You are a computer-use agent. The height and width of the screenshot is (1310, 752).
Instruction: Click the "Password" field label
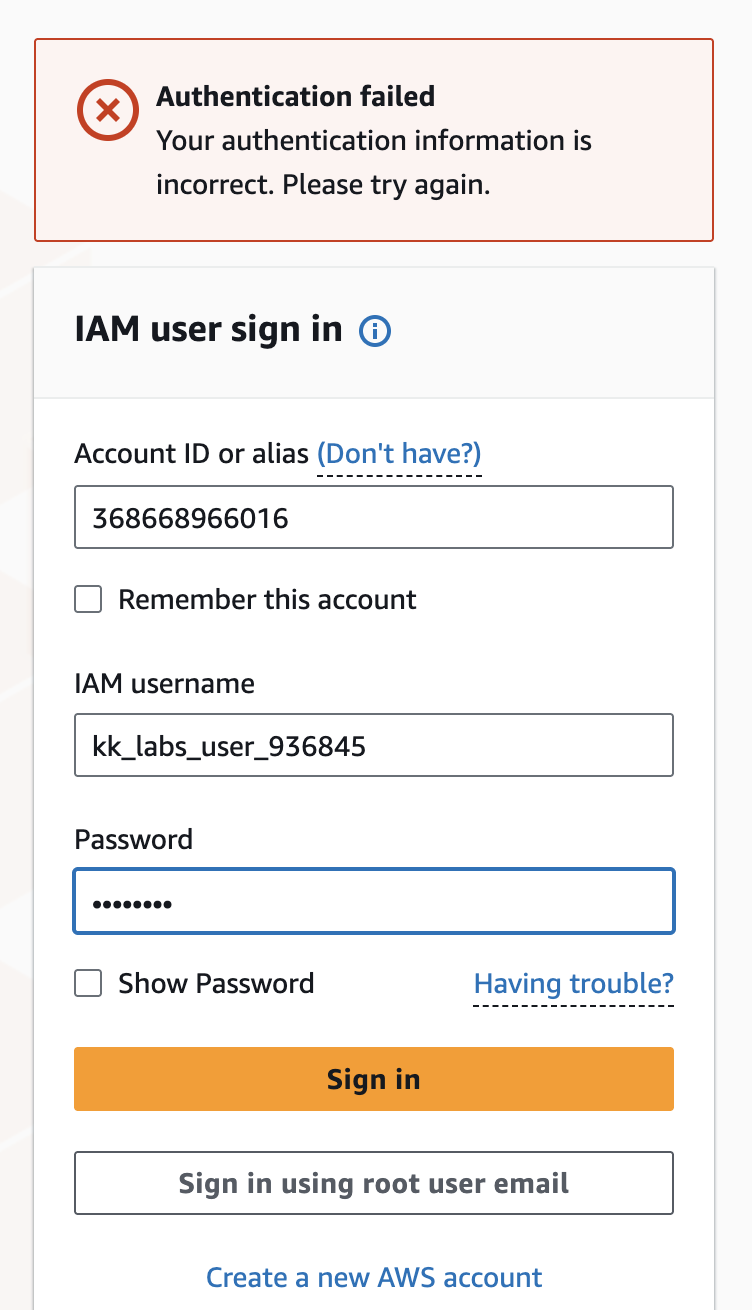(133, 839)
